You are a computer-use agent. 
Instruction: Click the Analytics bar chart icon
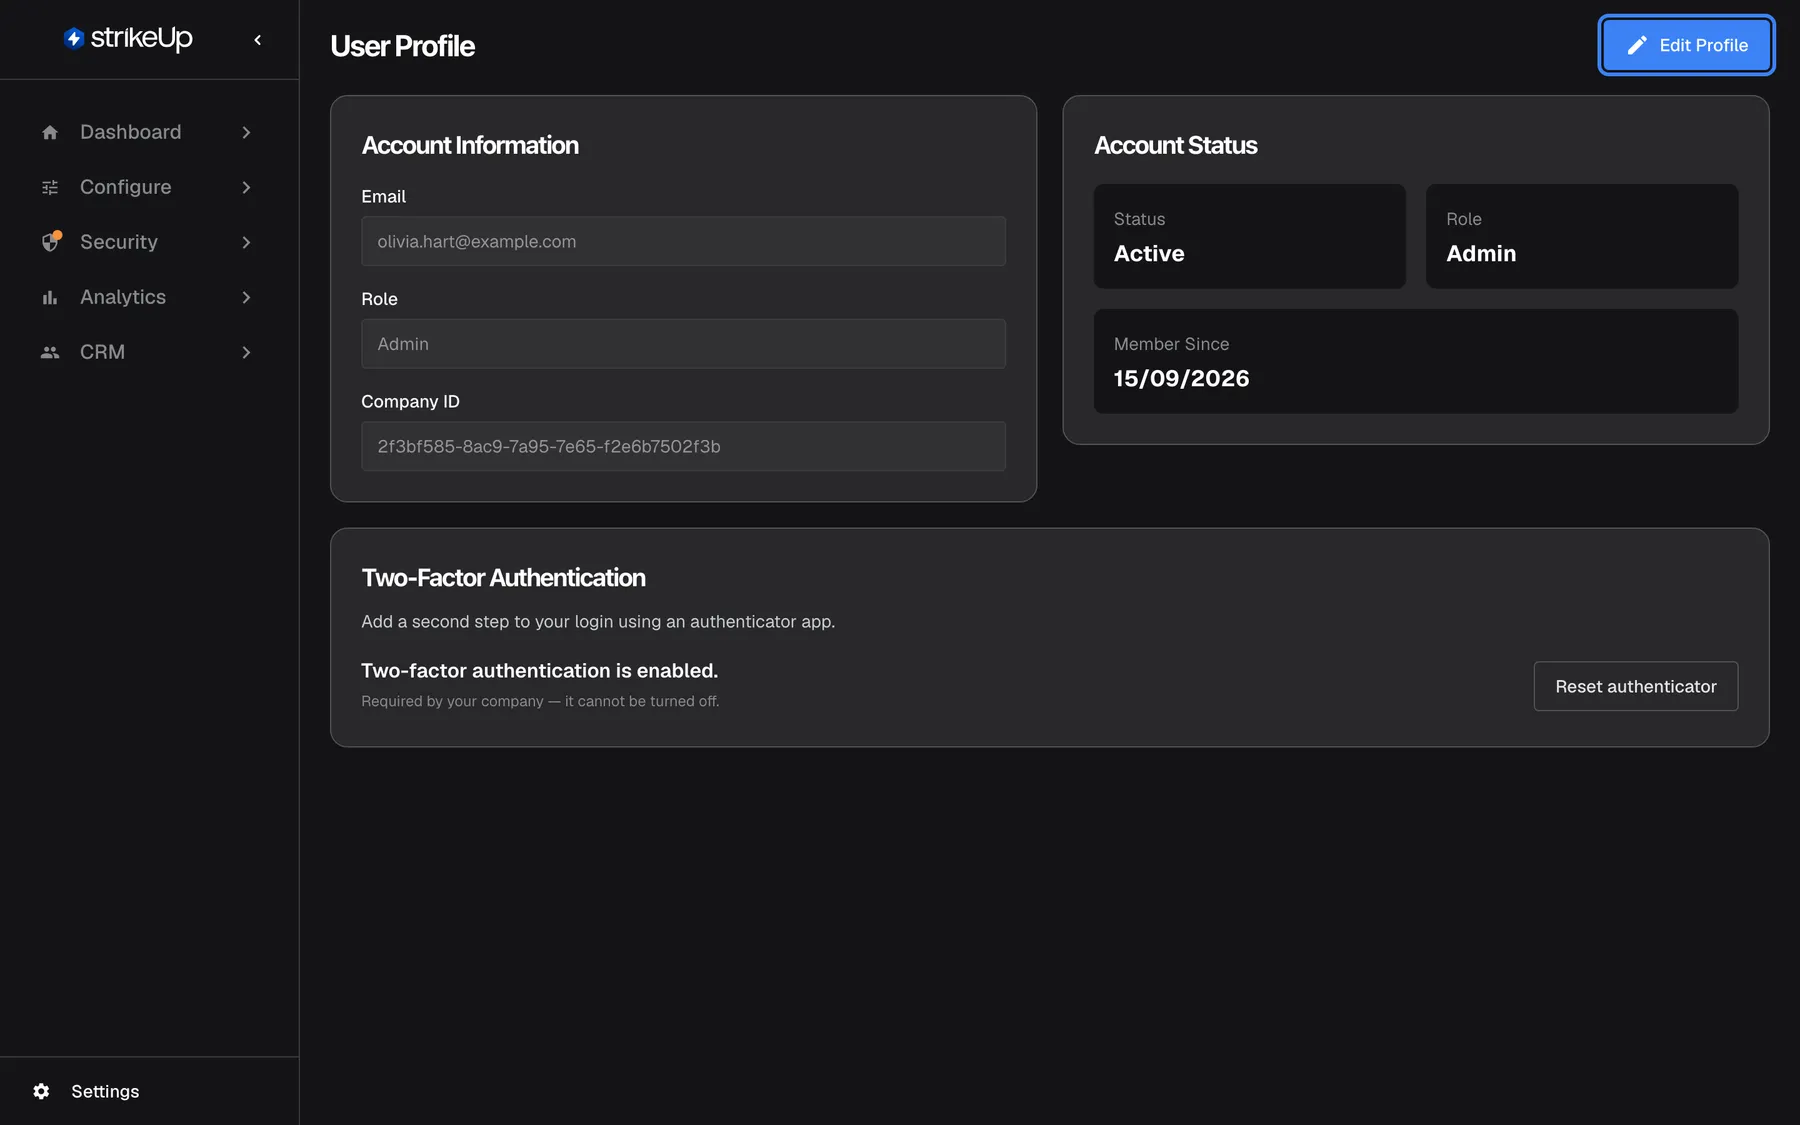click(50, 297)
